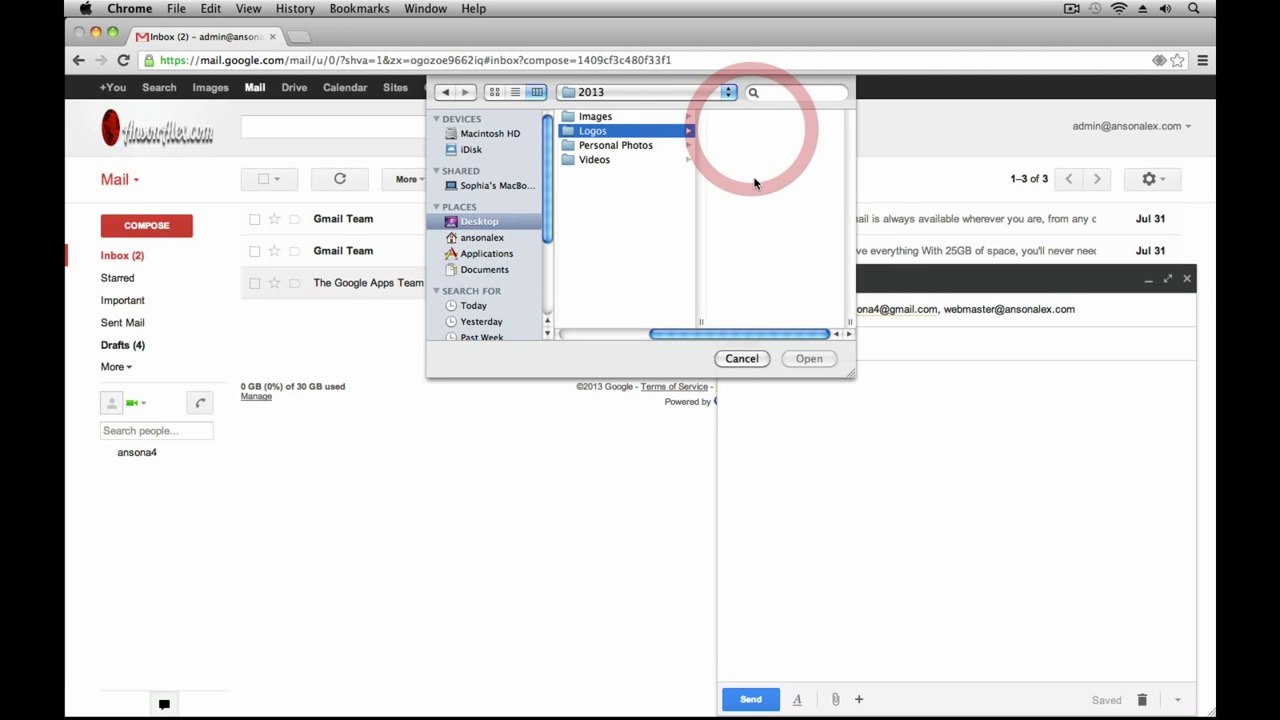Viewport: 1280px width, 720px height.
Task: Open Calendar in Google bar
Action: point(345,87)
